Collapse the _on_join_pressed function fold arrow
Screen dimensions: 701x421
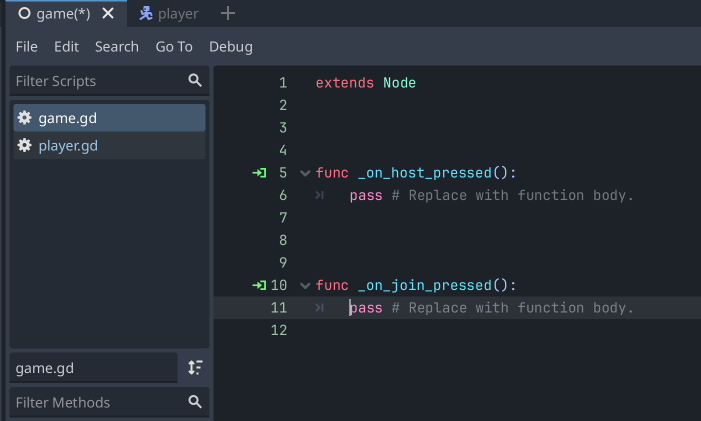(x=305, y=286)
